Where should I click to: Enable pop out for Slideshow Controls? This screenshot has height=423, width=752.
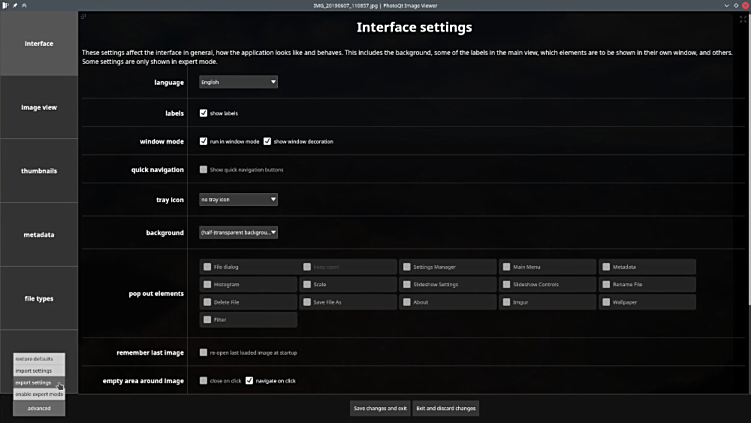point(506,285)
